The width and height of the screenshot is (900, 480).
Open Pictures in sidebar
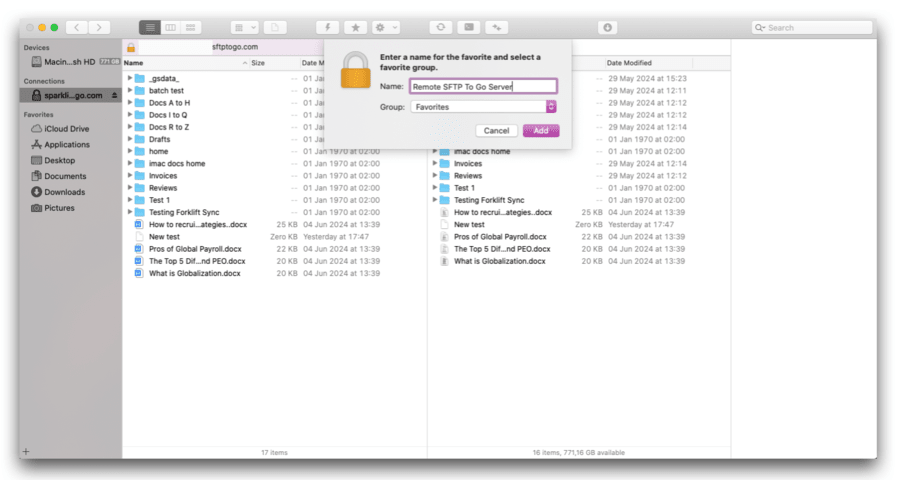pos(59,208)
